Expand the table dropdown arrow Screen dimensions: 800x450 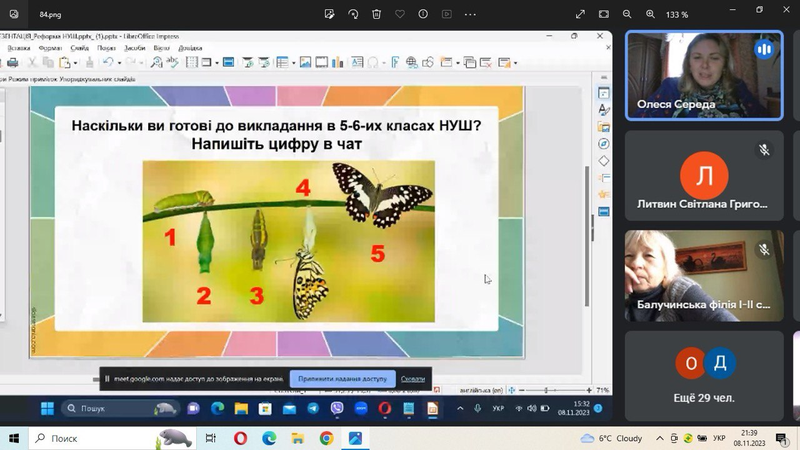pos(293,63)
